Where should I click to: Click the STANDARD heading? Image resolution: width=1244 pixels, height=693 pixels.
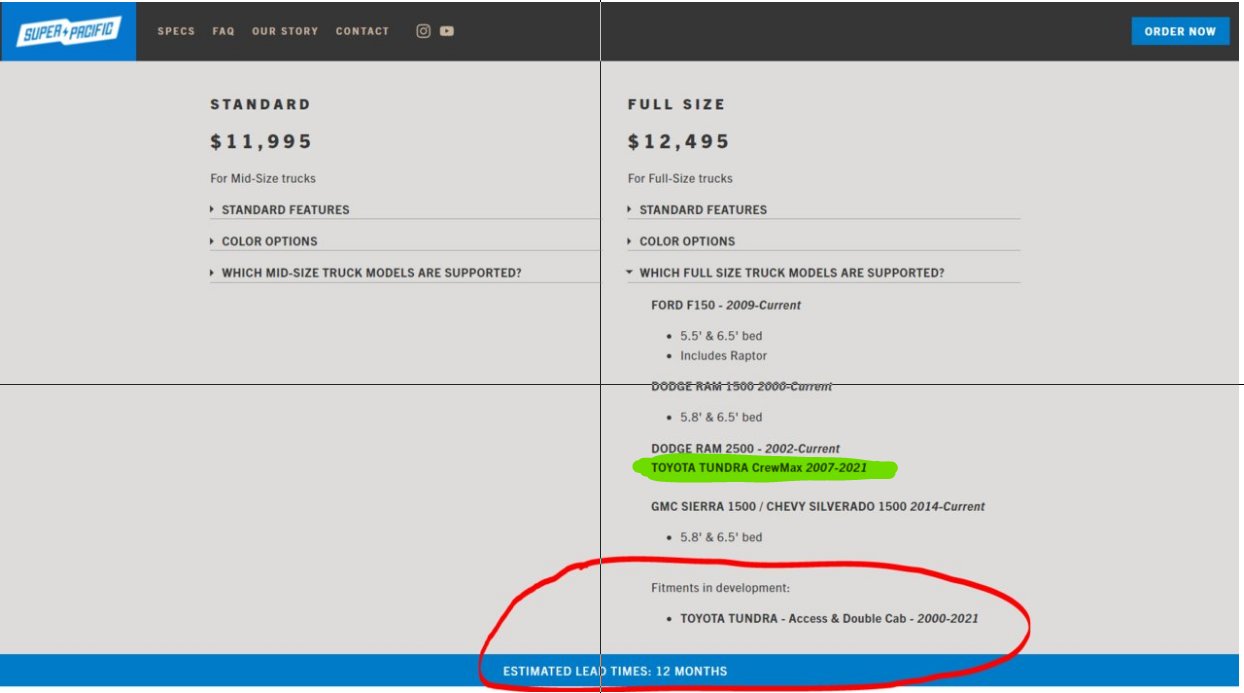click(260, 104)
